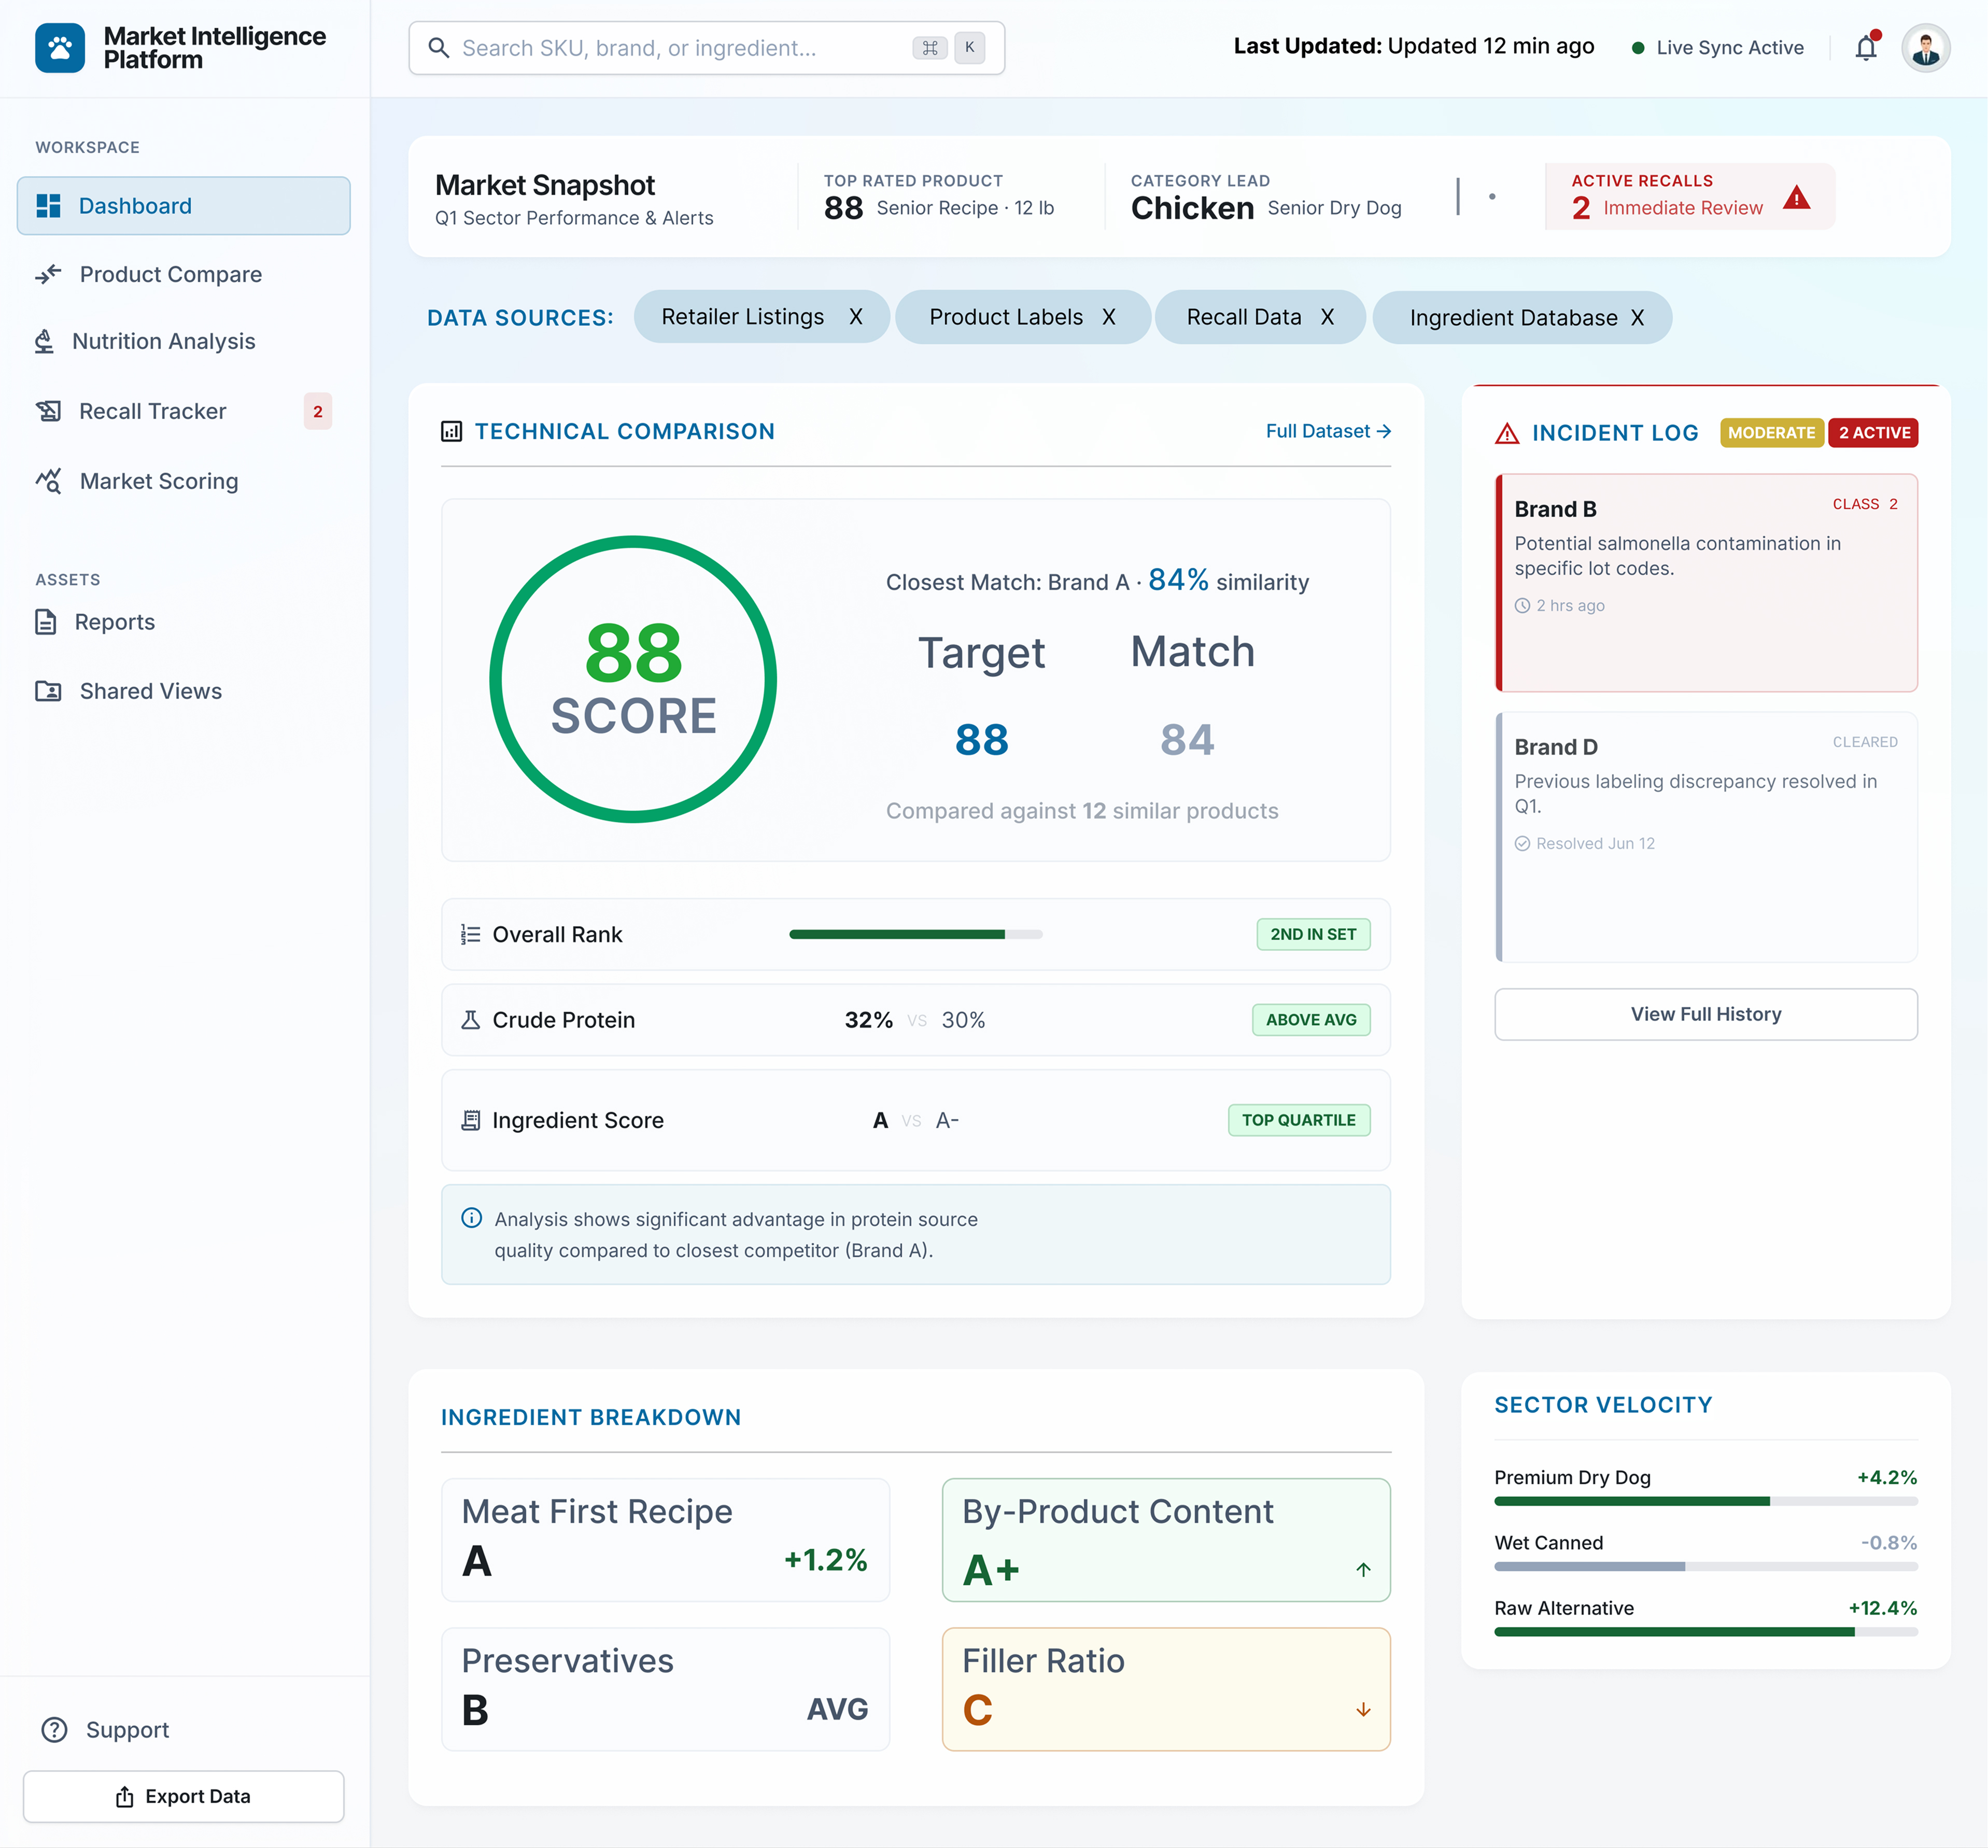This screenshot has height=1848, width=1988.
Task: Click the Reports document icon
Action: point(46,622)
